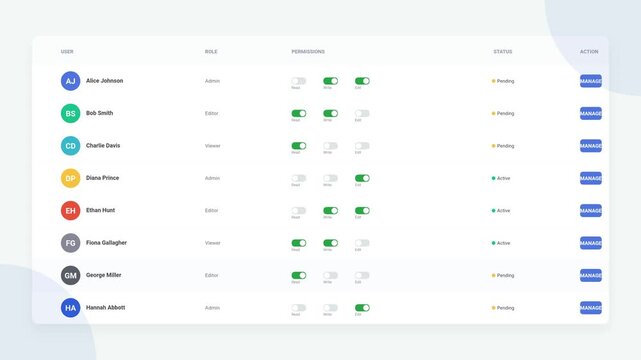Viewport: 641px width, 360px height.
Task: Disable Edit permission for Diana Prince
Action: click(x=362, y=178)
